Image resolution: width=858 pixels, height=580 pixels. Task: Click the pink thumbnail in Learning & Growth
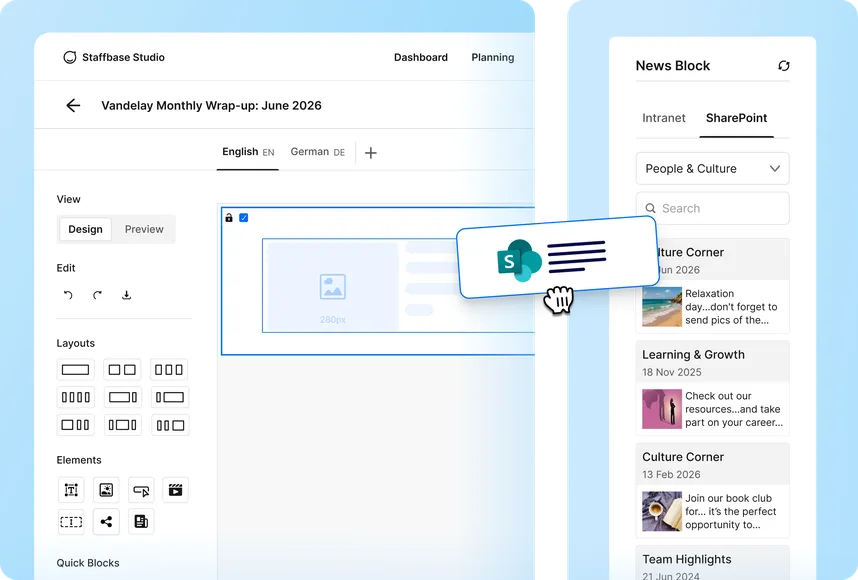coord(662,409)
